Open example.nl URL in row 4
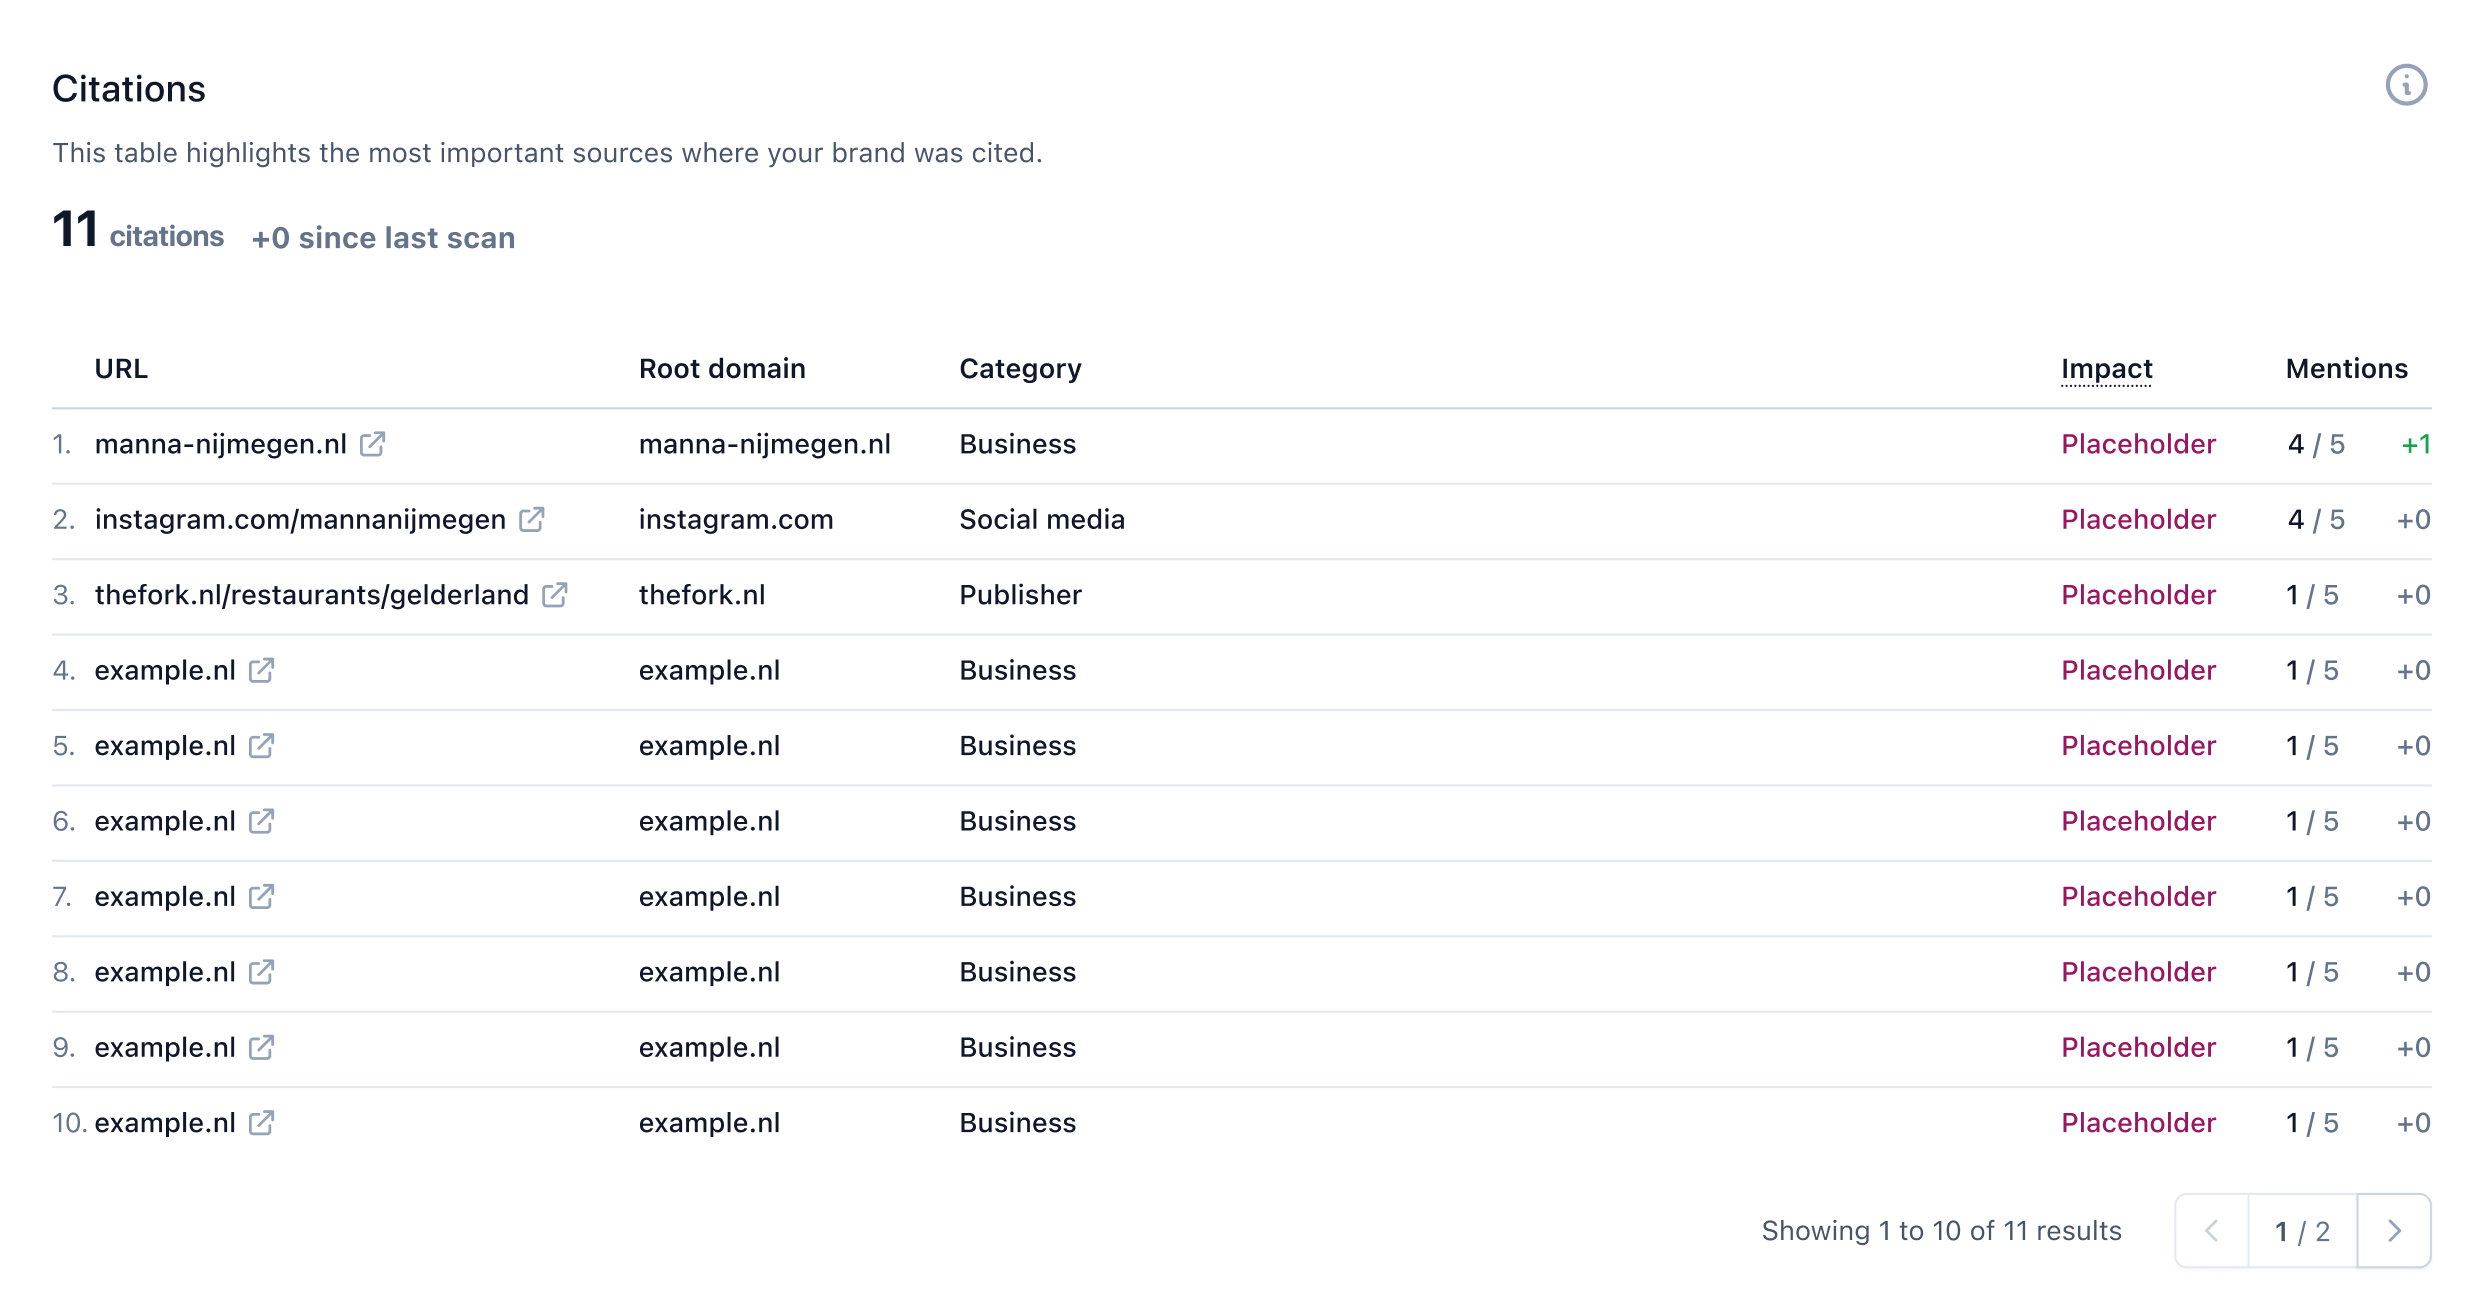 tap(165, 671)
